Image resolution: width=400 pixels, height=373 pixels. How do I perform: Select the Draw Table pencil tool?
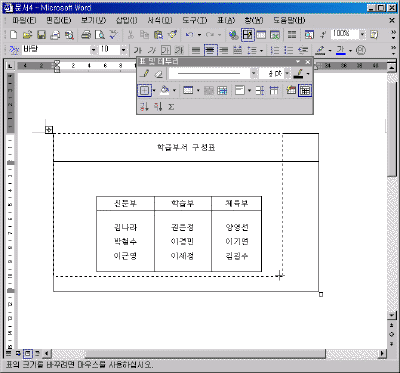click(x=145, y=74)
